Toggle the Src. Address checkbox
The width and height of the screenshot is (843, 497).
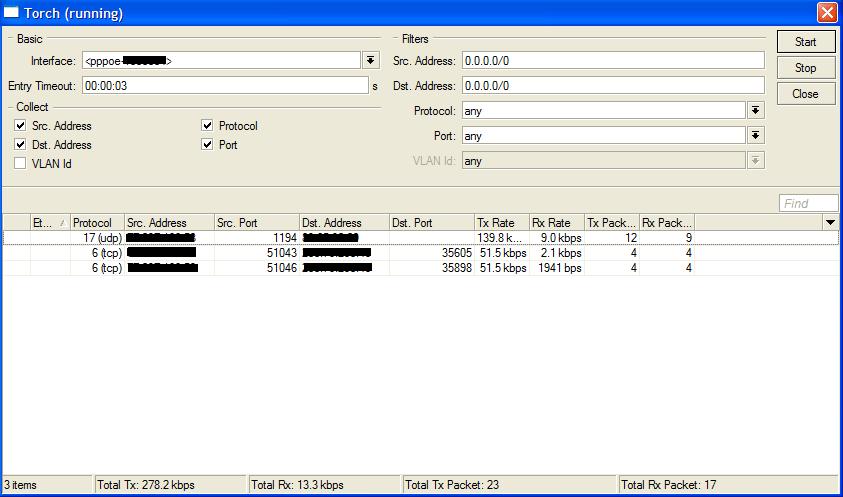point(20,125)
